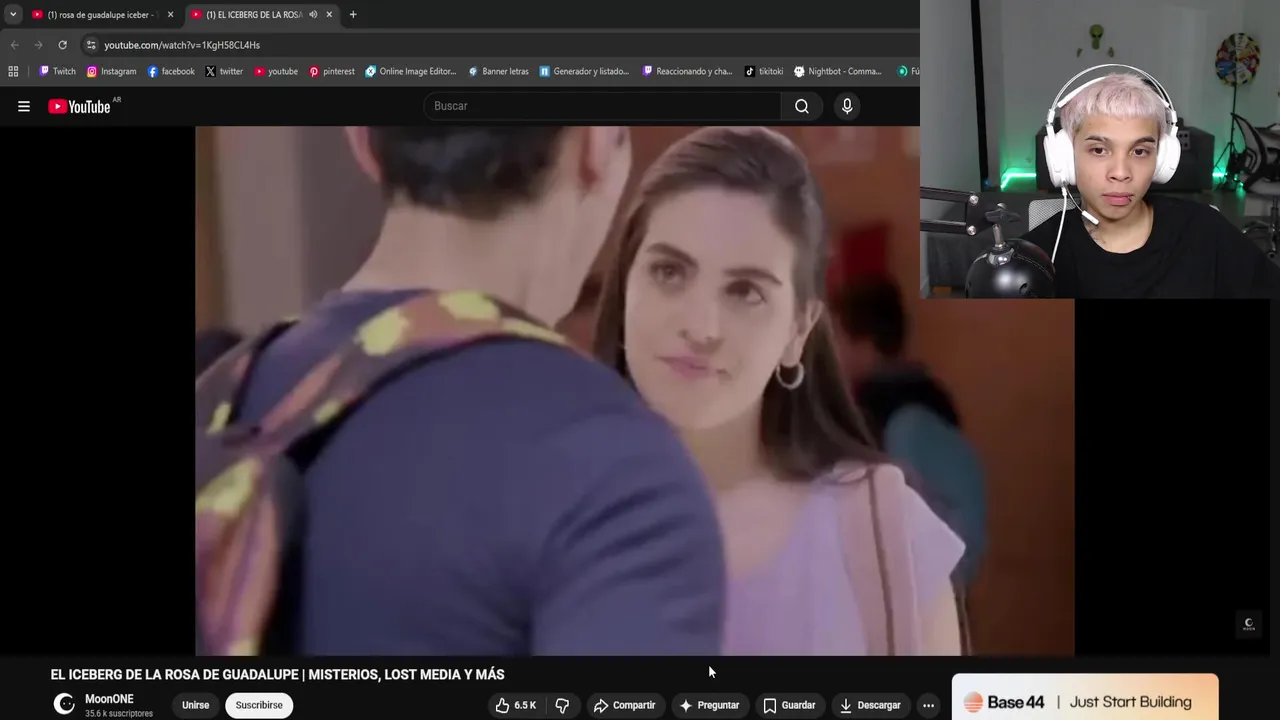
Task: Open the tikitoki bookmark
Action: click(x=764, y=71)
